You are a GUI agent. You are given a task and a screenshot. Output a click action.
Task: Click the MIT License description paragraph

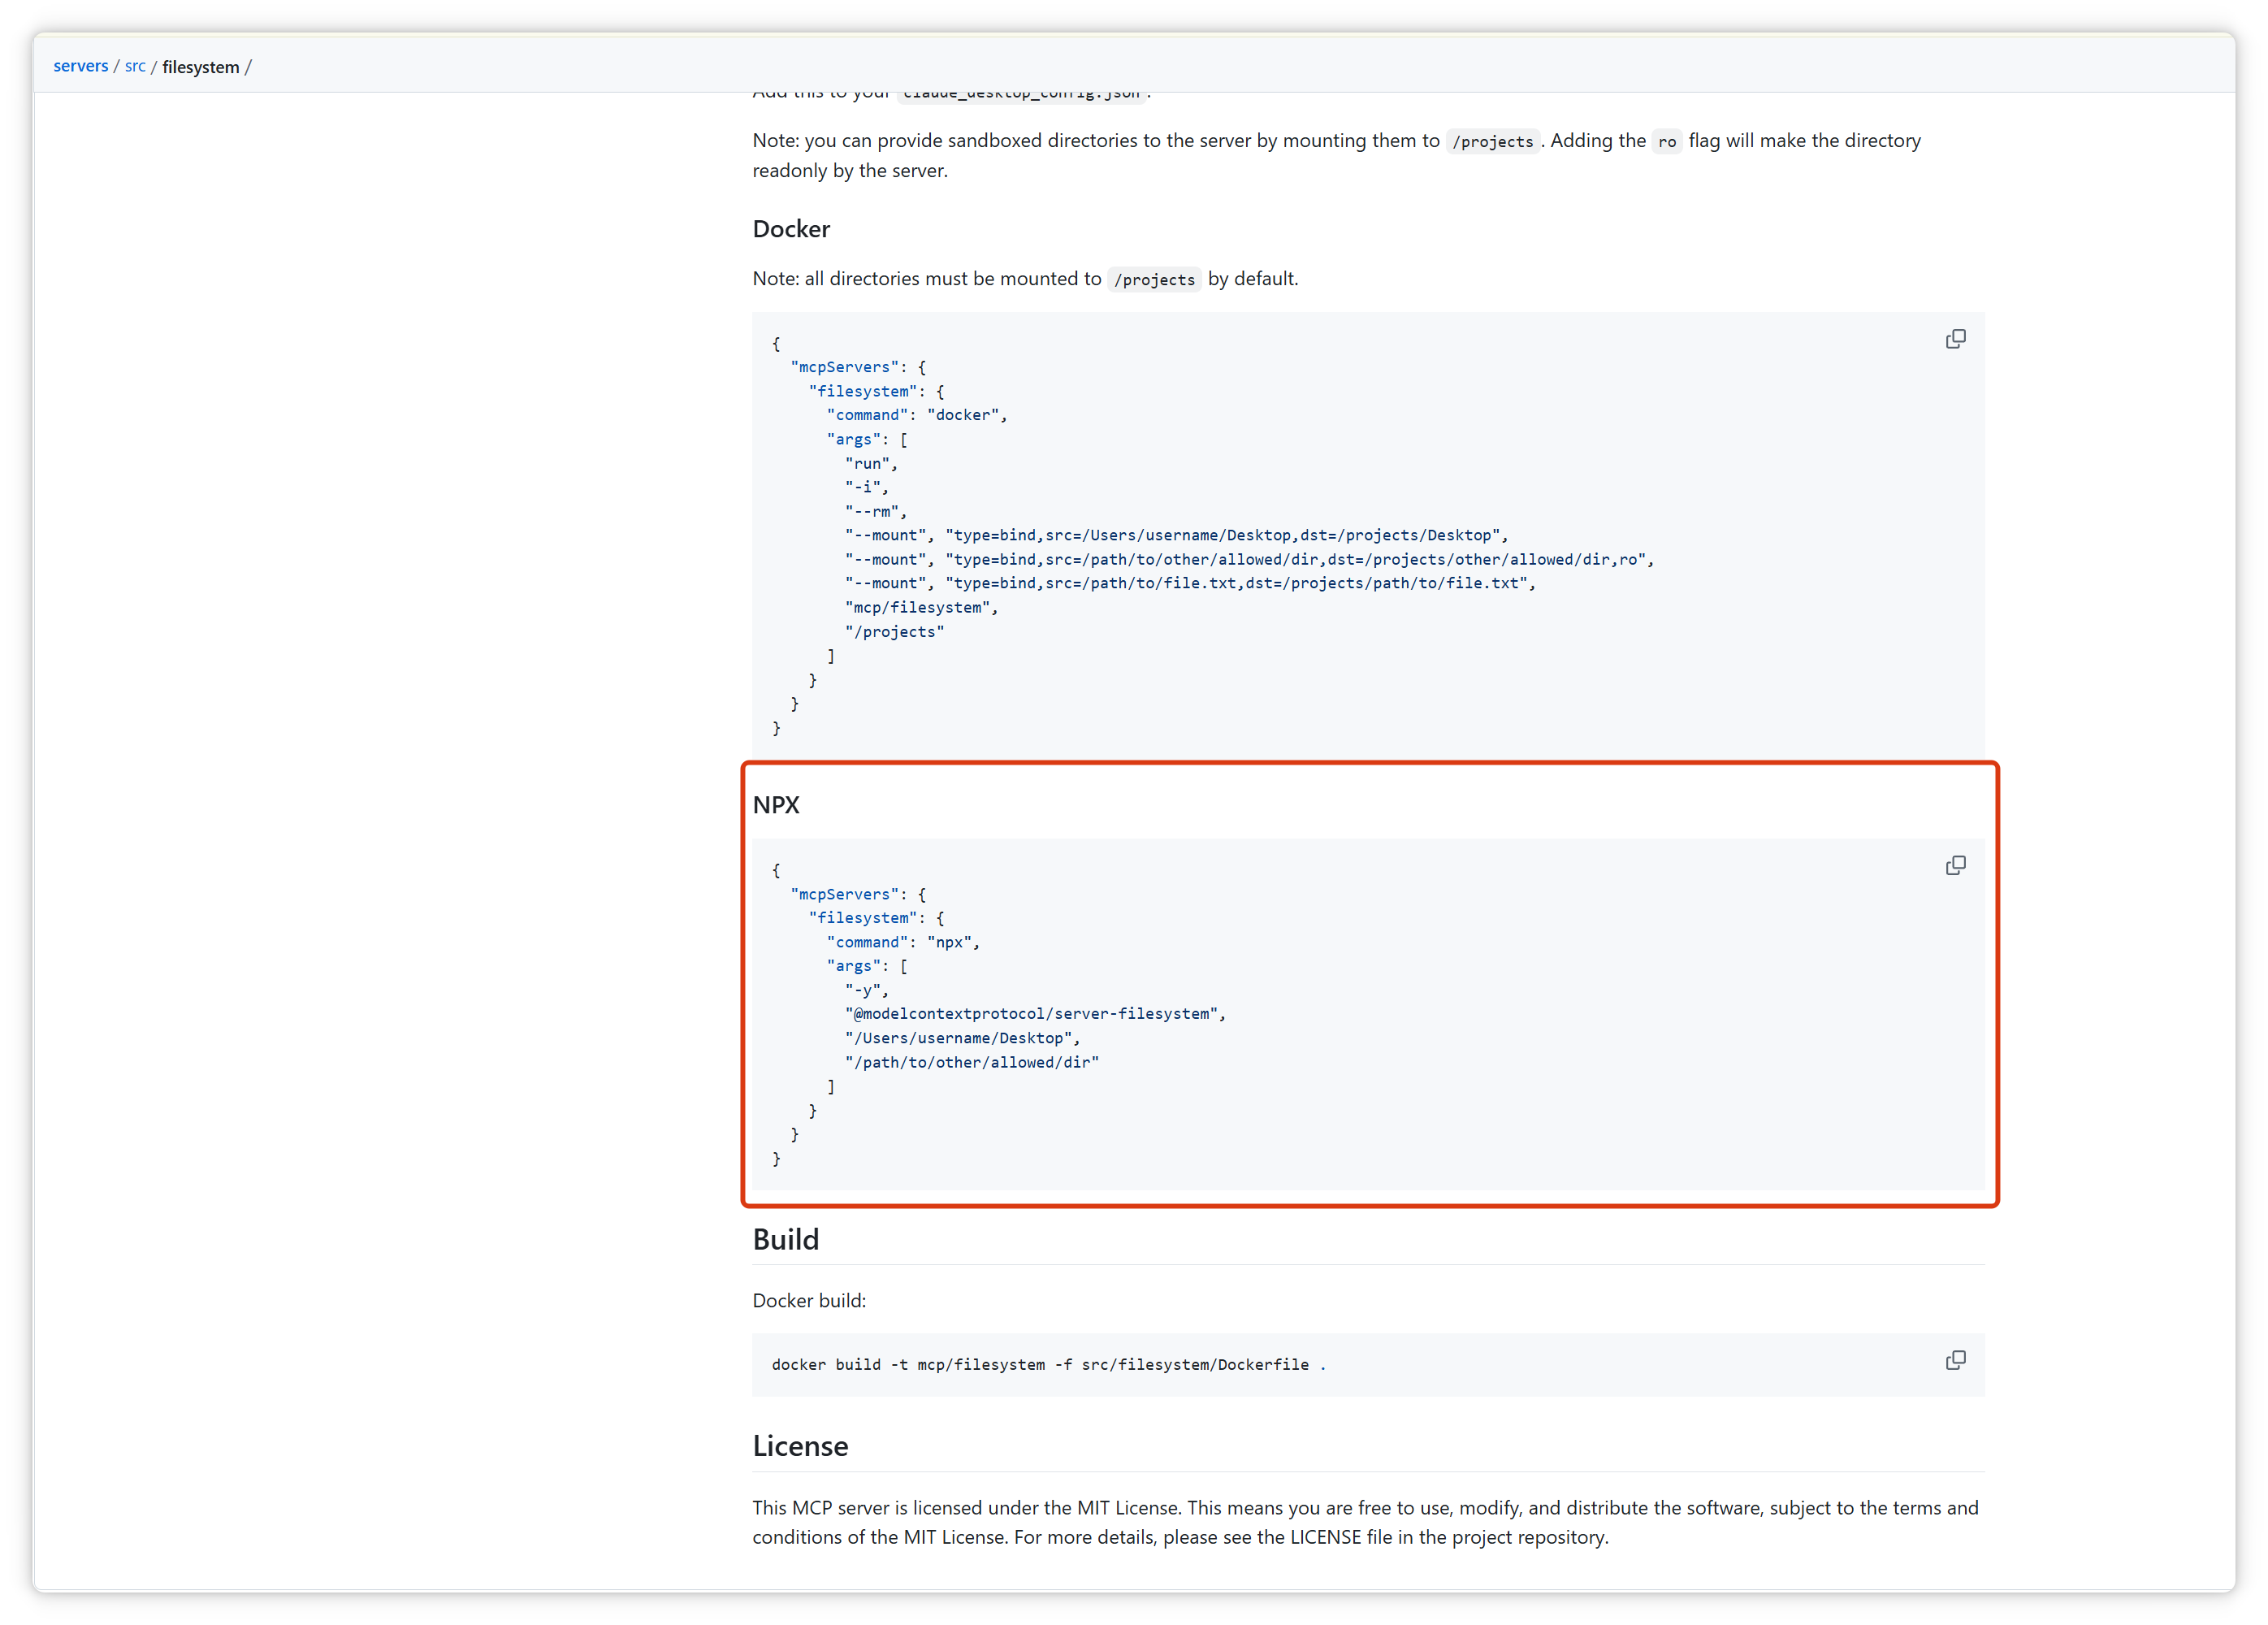tap(1365, 1522)
